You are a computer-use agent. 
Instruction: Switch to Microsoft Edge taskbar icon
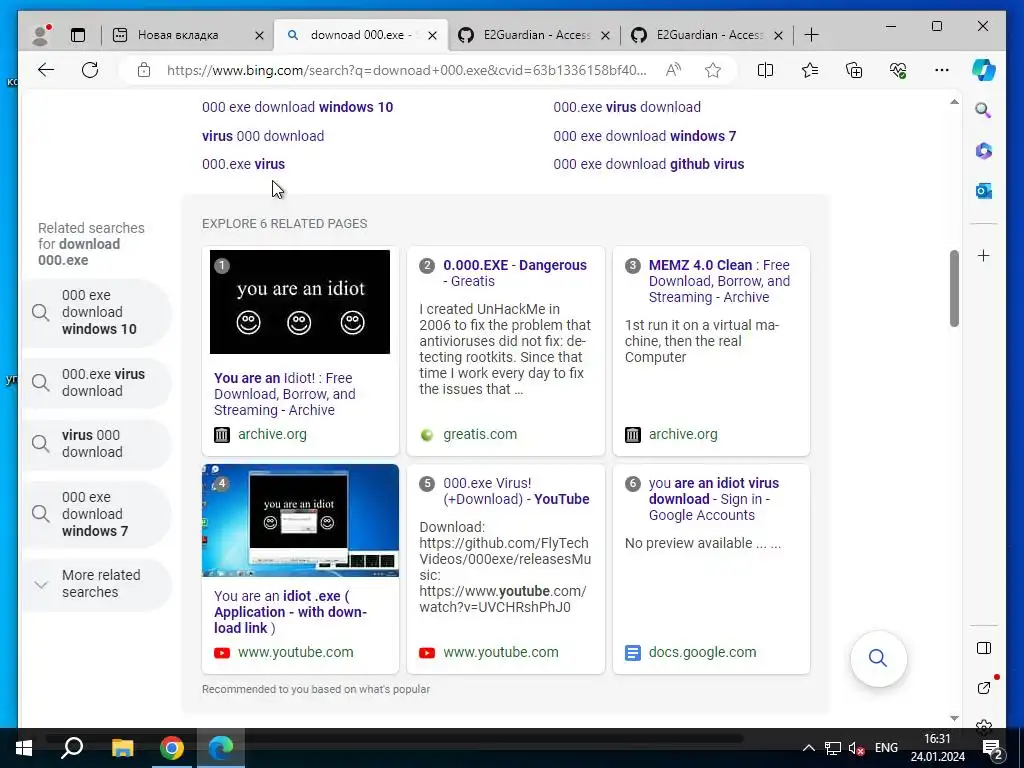tap(221, 748)
